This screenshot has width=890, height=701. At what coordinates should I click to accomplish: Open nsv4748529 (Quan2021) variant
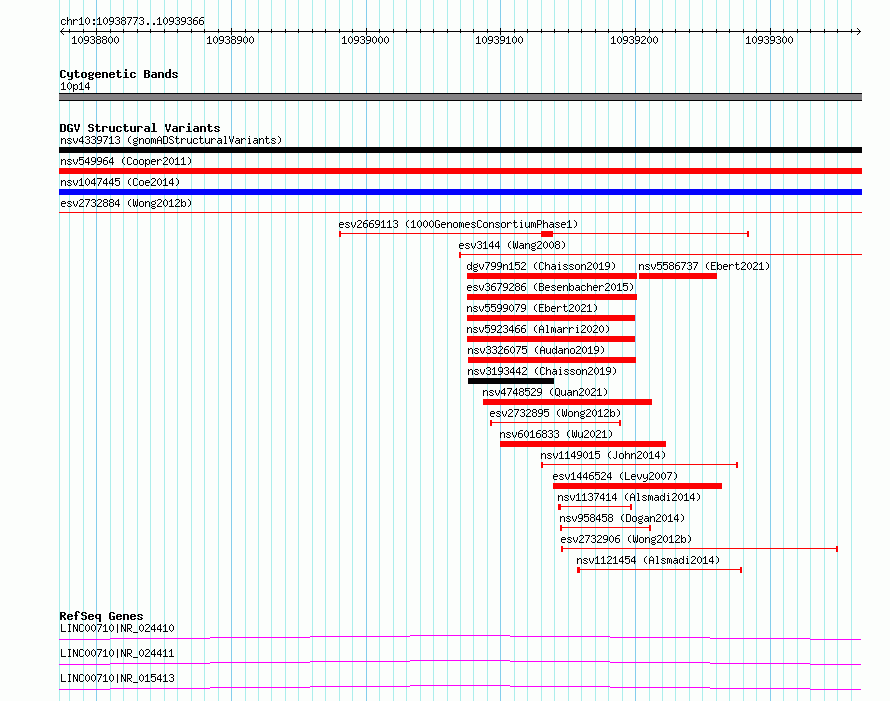545,392
